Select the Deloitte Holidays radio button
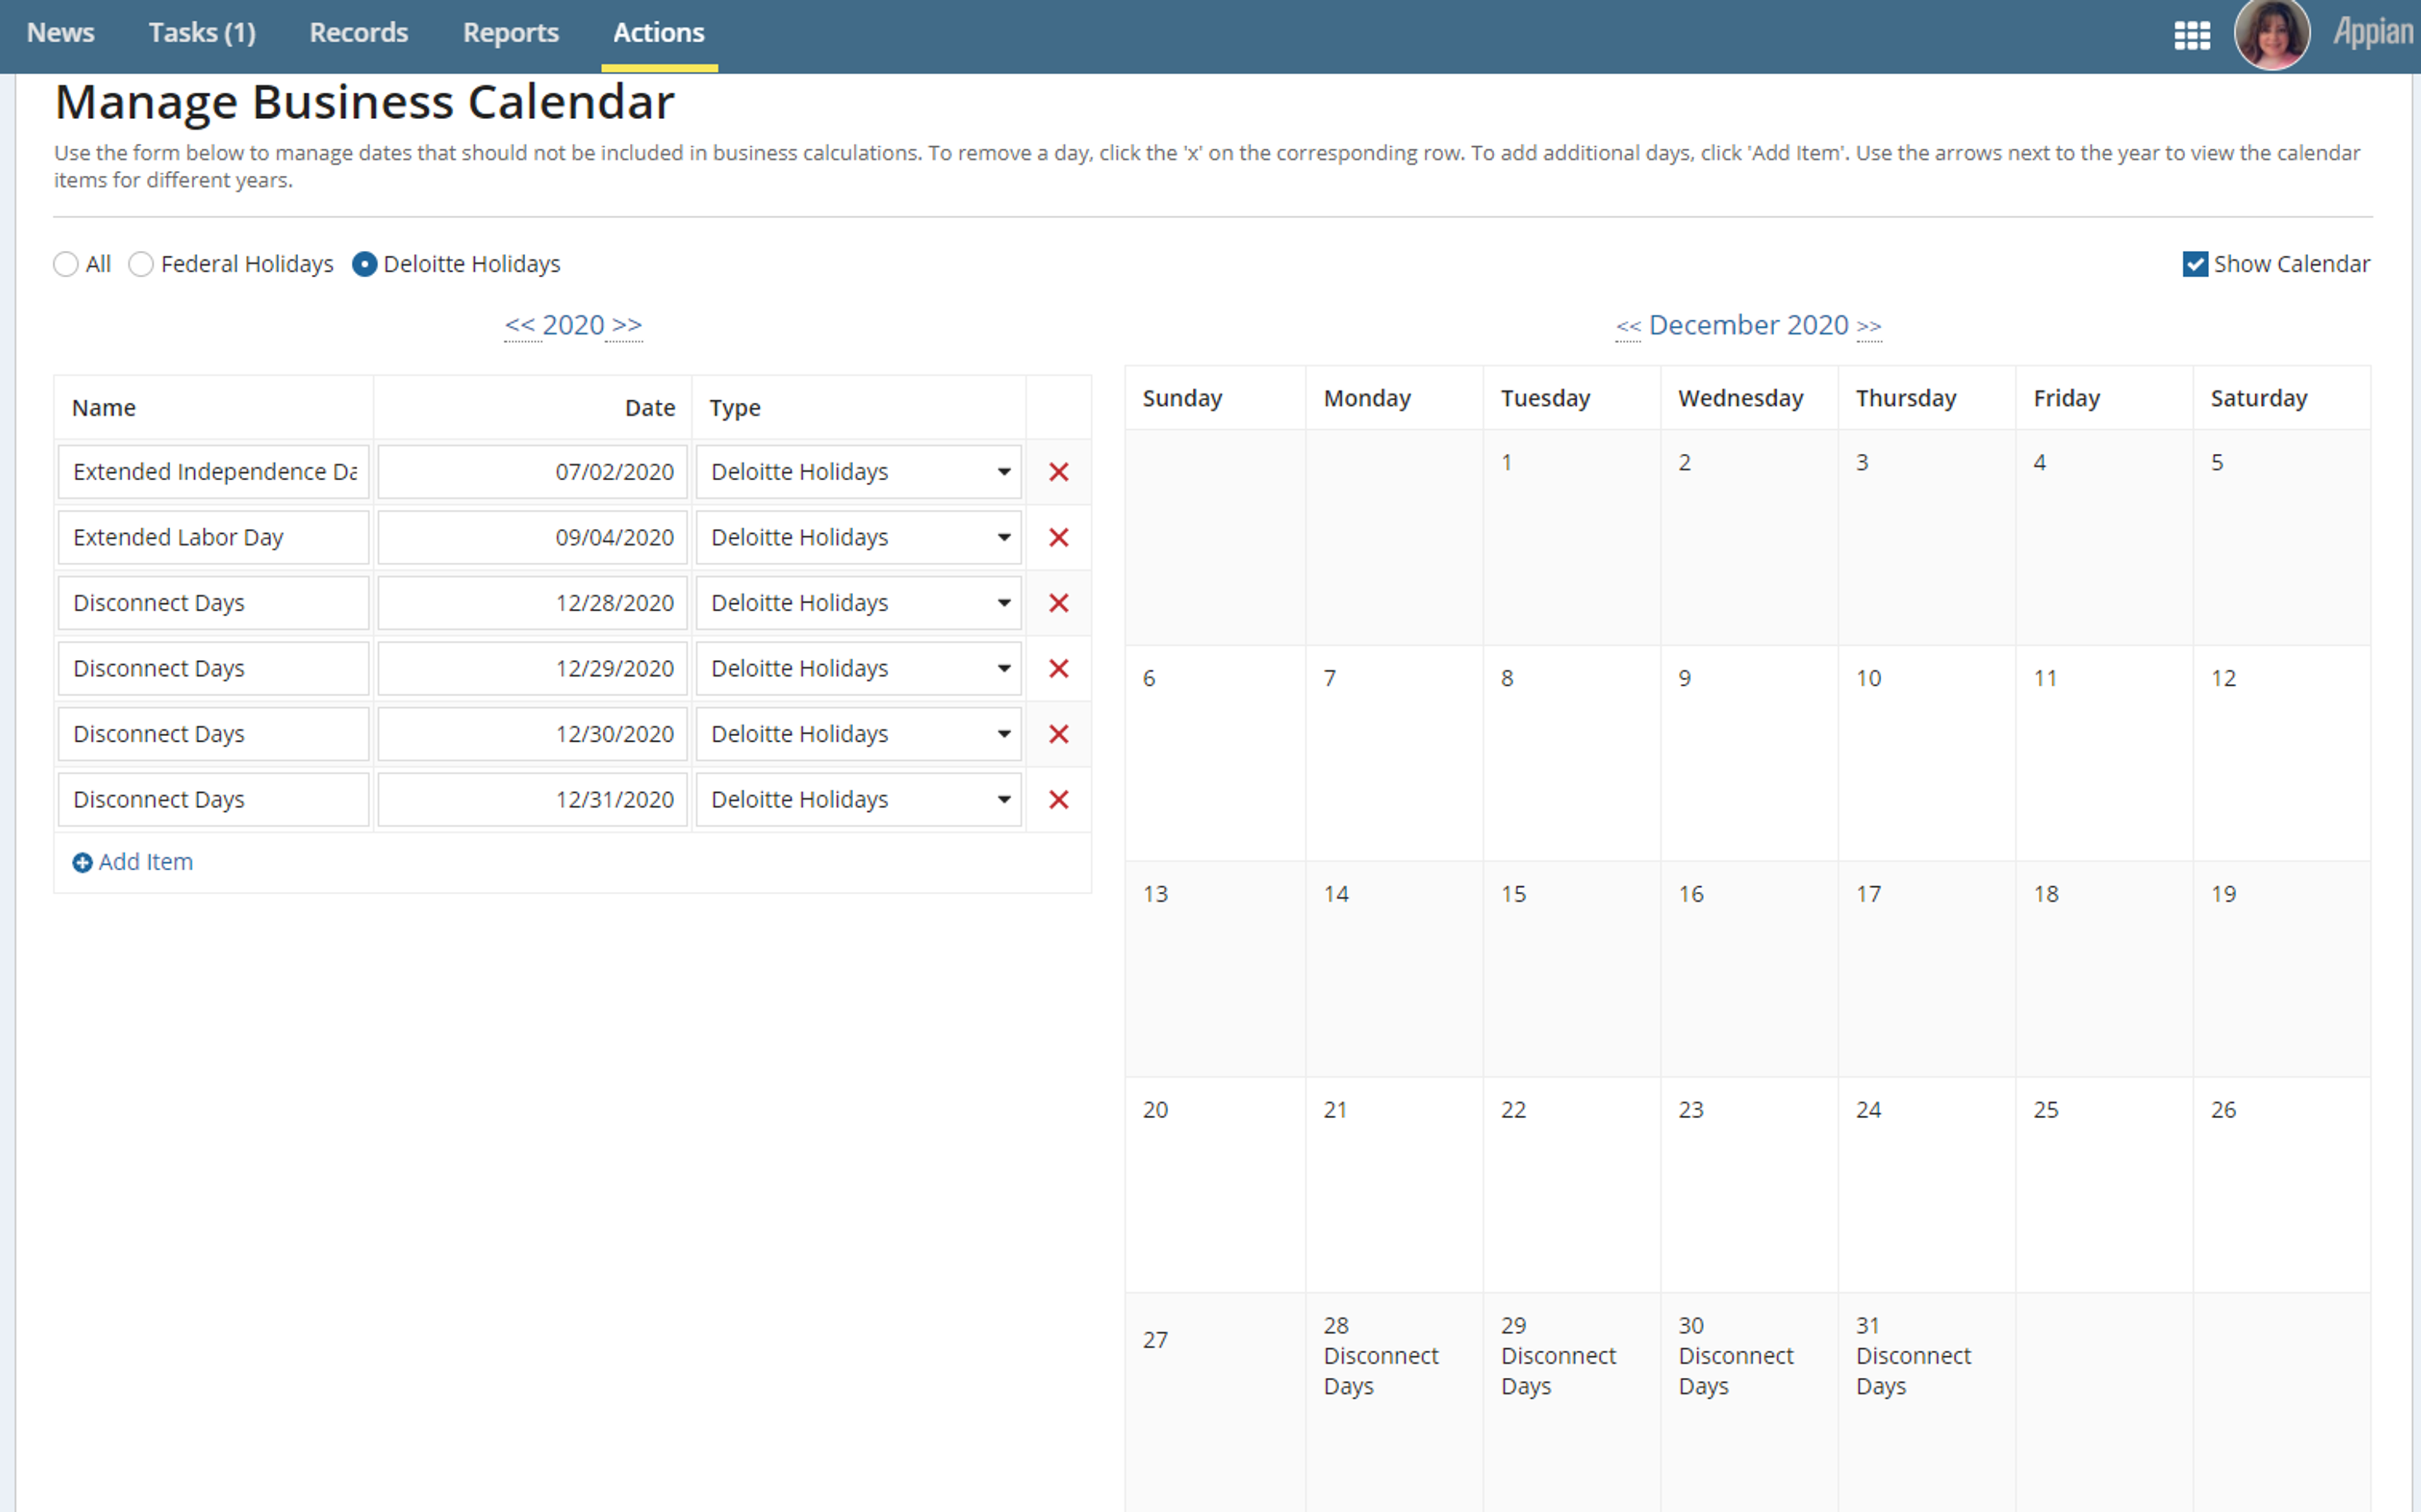The height and width of the screenshot is (1512, 2421). click(364, 264)
